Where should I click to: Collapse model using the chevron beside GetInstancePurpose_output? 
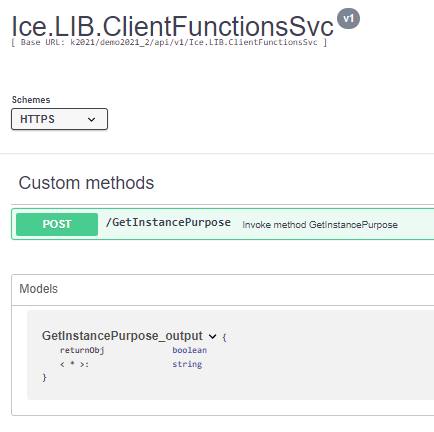212,336
